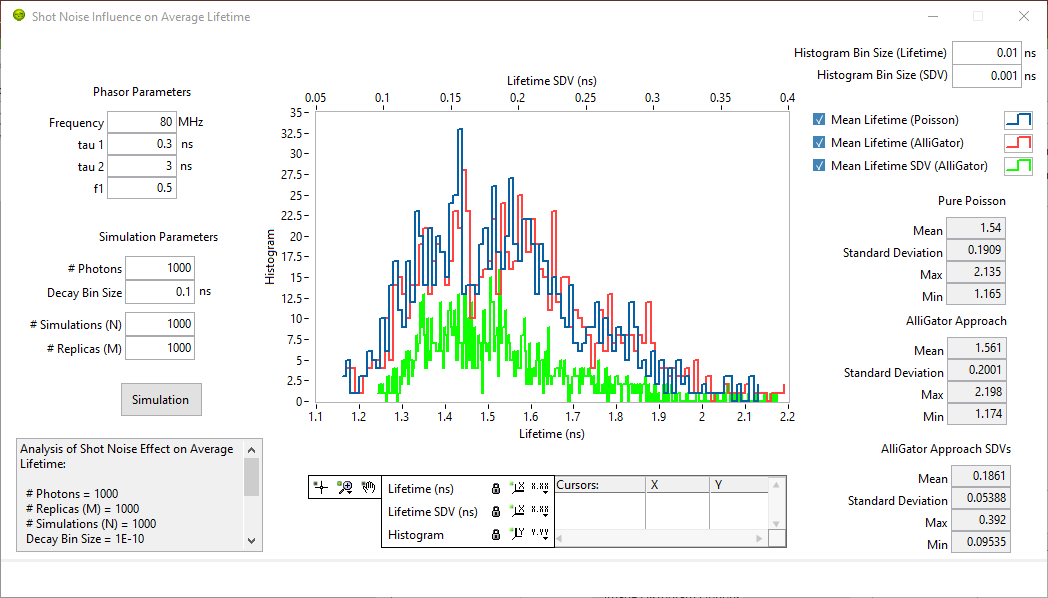
Task: Click AlliGator SDVs Standard Deviation 0.05388
Action: [x=980, y=498]
